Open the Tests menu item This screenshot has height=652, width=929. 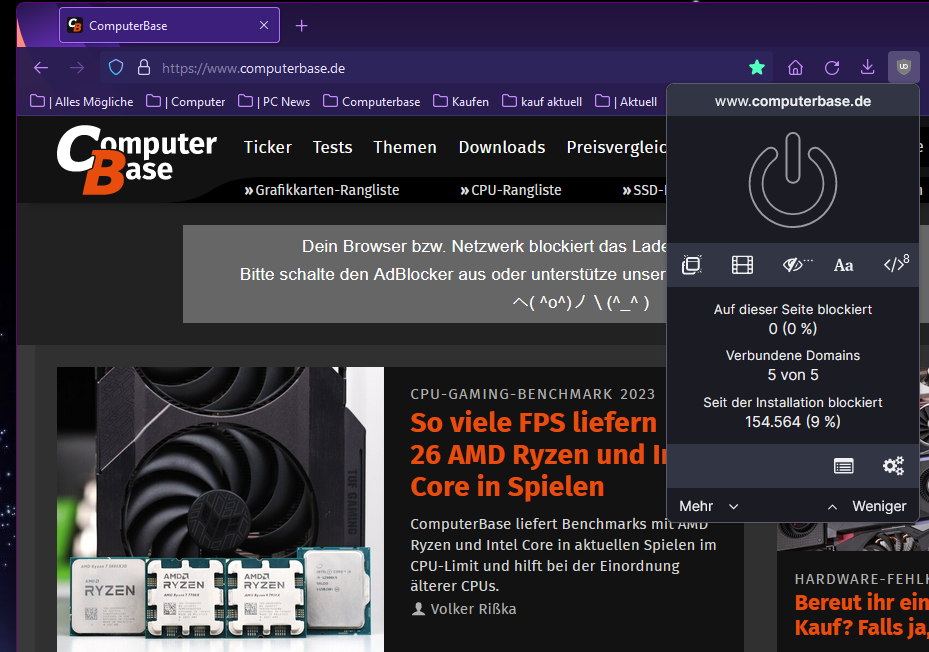[332, 147]
